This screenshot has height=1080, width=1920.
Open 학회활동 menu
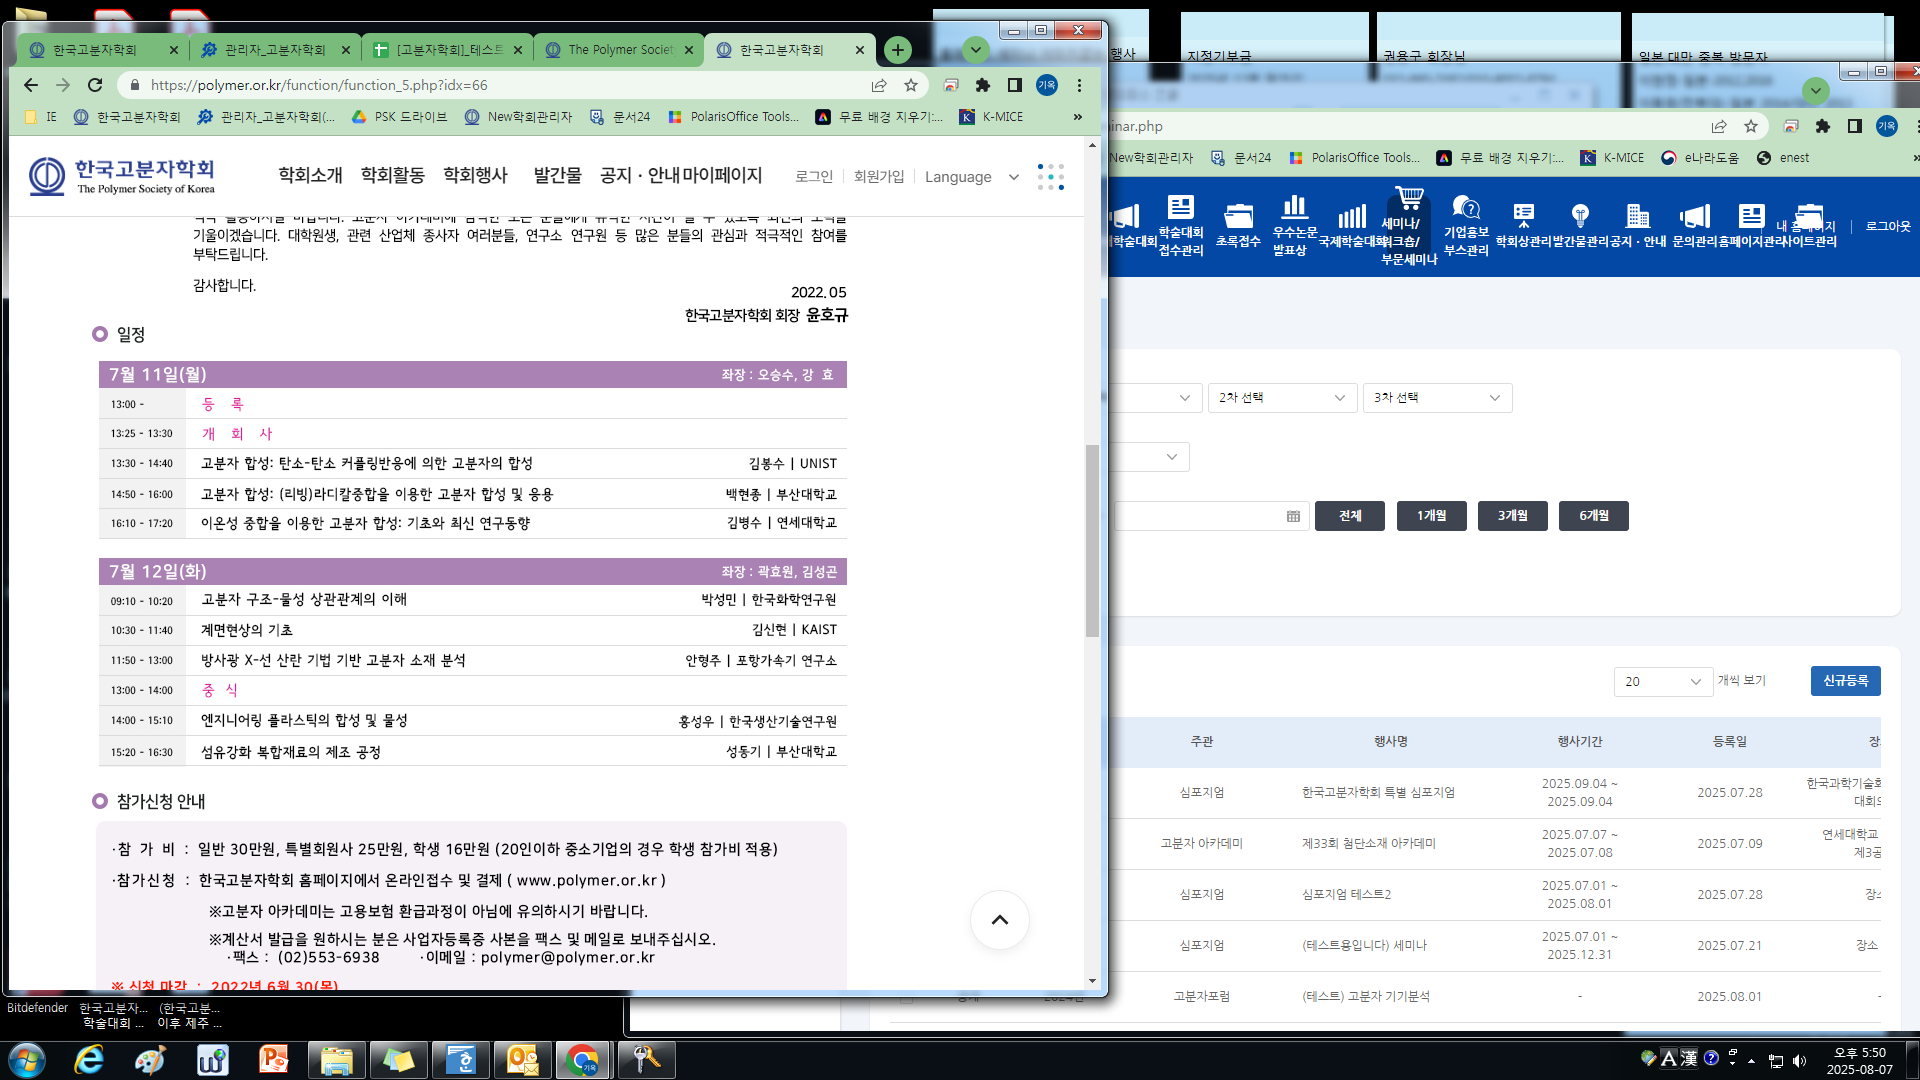pos(393,176)
